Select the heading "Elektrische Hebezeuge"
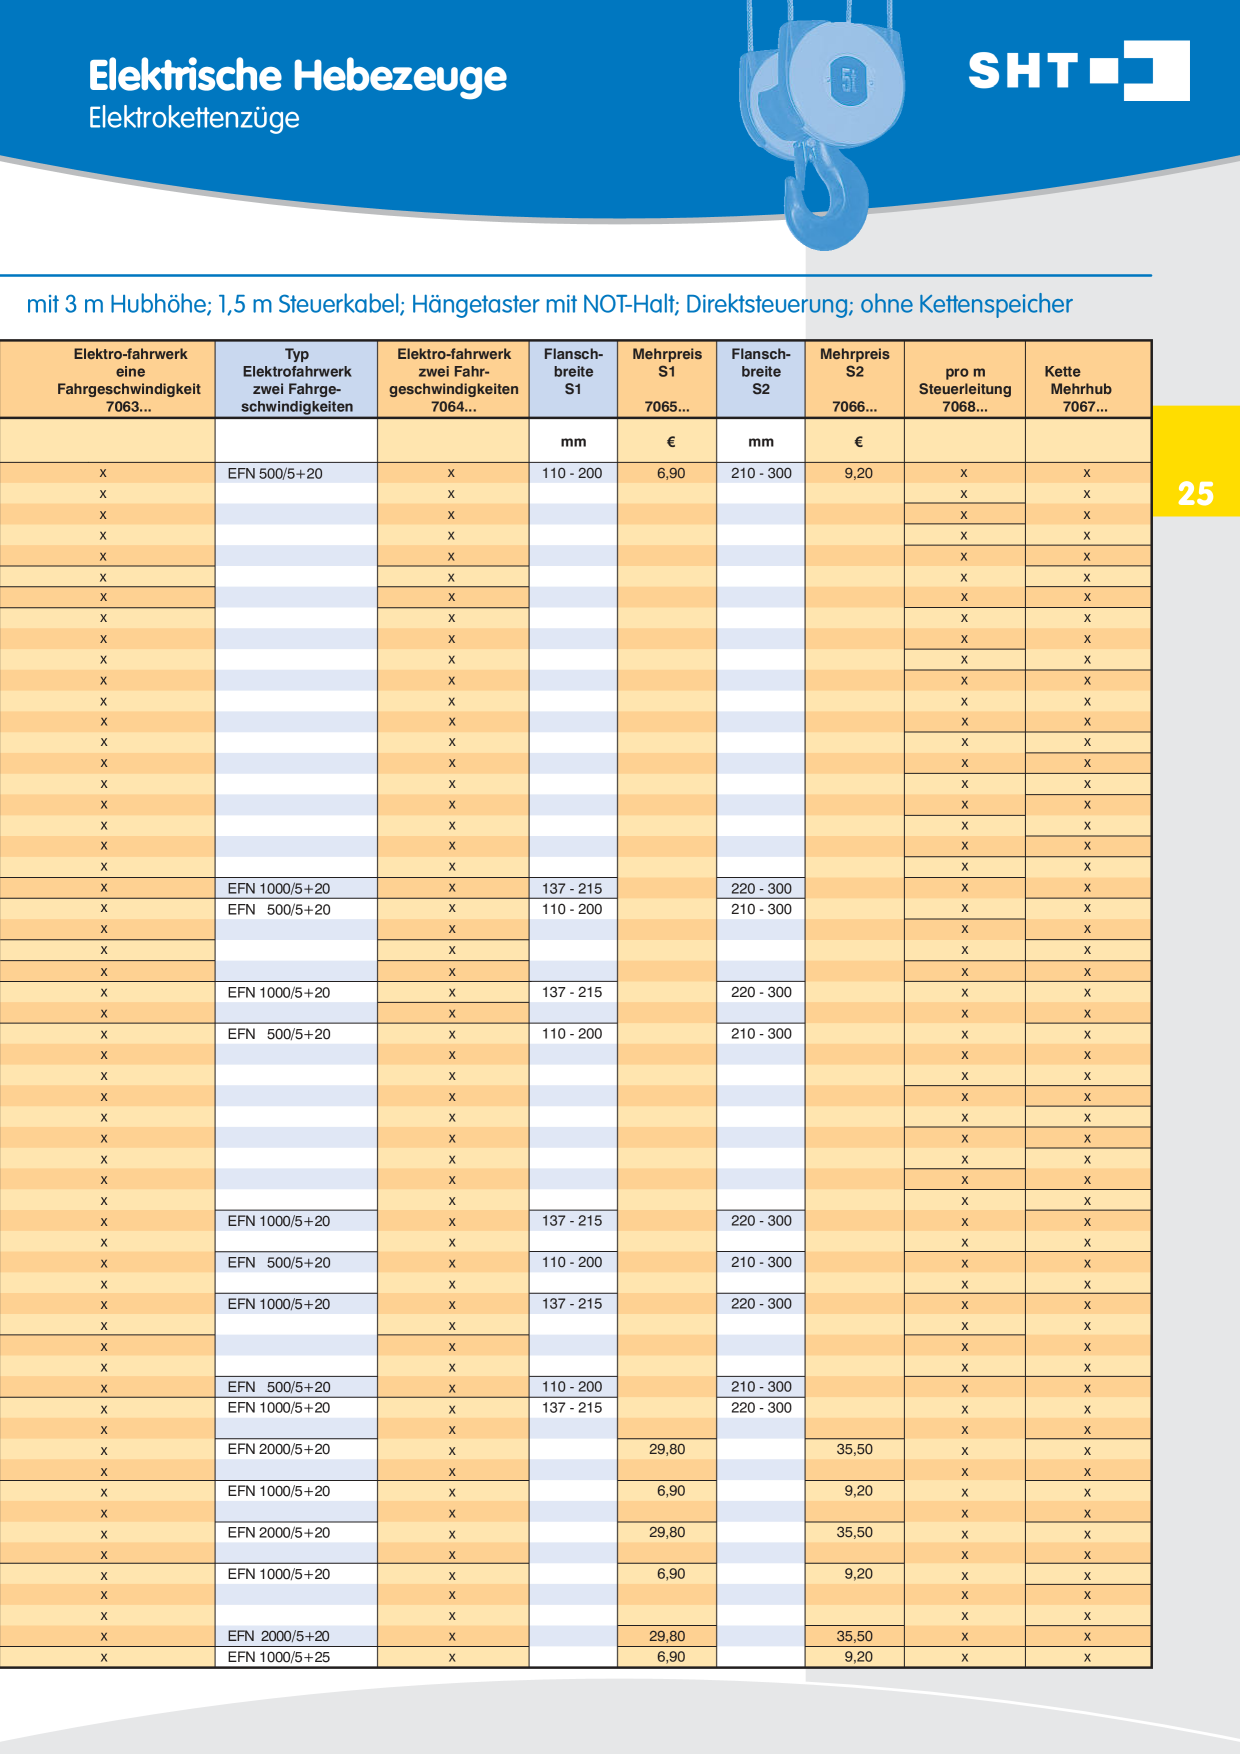The width and height of the screenshot is (1240, 1754). point(297,76)
